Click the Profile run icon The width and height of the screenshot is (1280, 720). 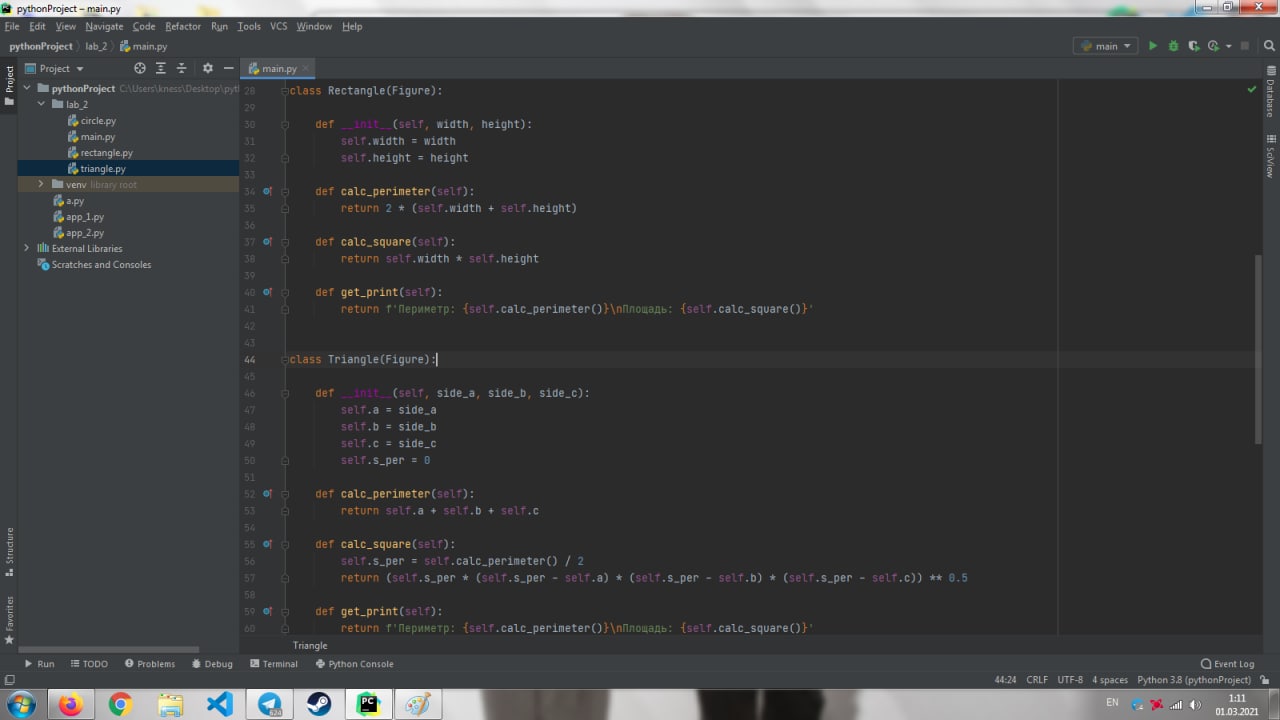1213,46
